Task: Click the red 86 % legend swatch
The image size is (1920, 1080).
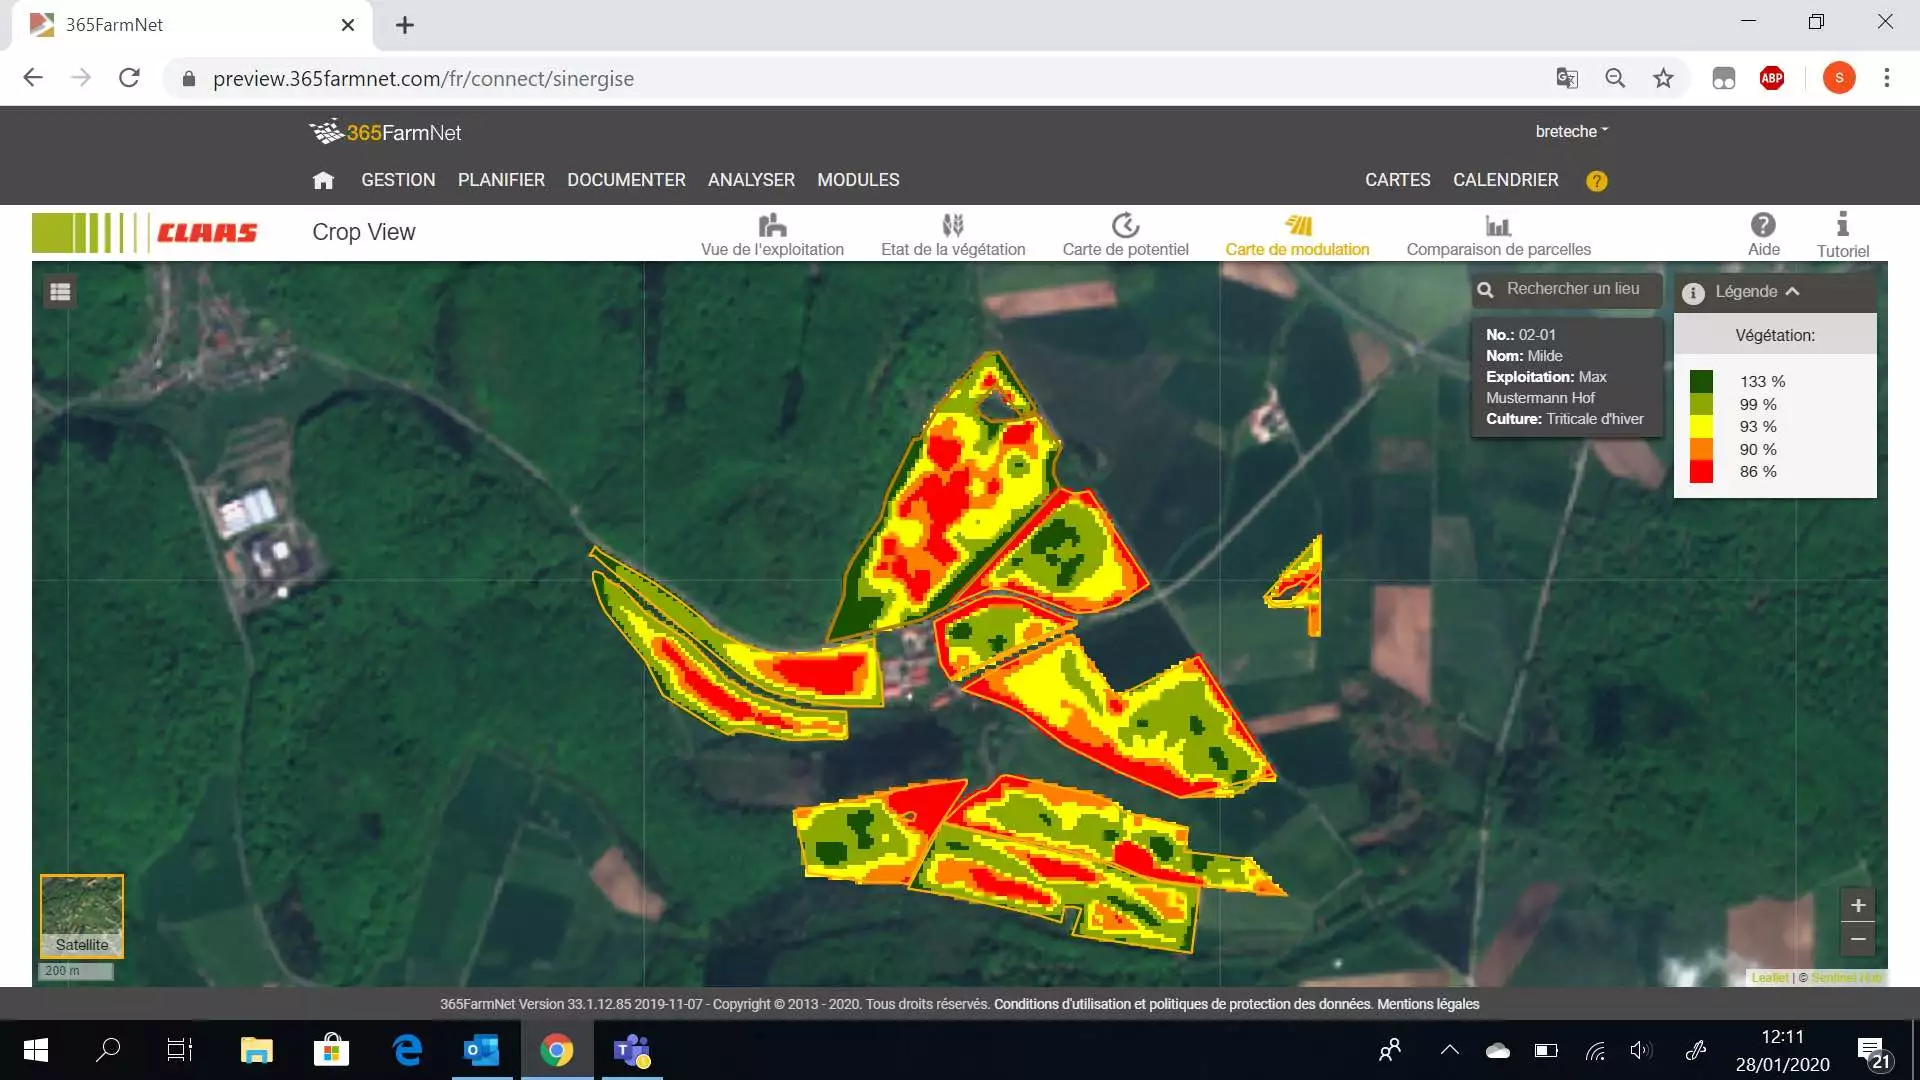Action: click(1701, 472)
